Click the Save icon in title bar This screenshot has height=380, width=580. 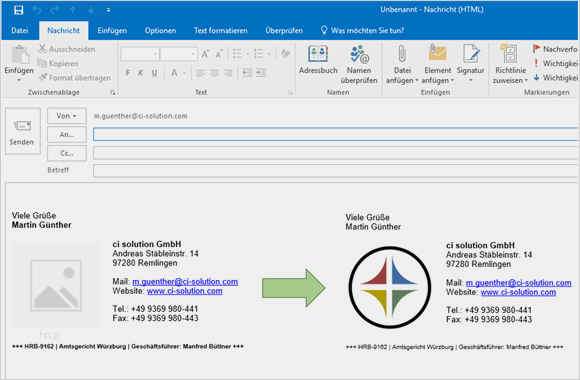click(18, 10)
